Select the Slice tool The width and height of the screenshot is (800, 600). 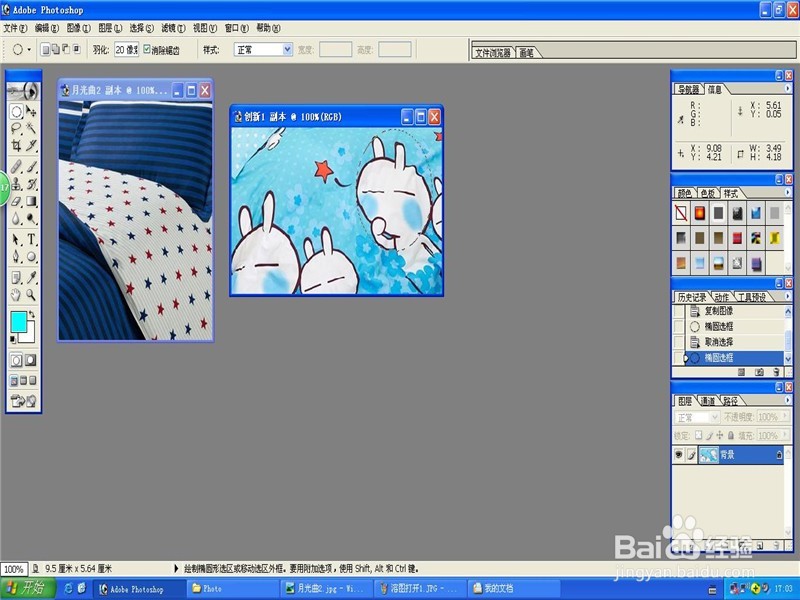tap(31, 145)
